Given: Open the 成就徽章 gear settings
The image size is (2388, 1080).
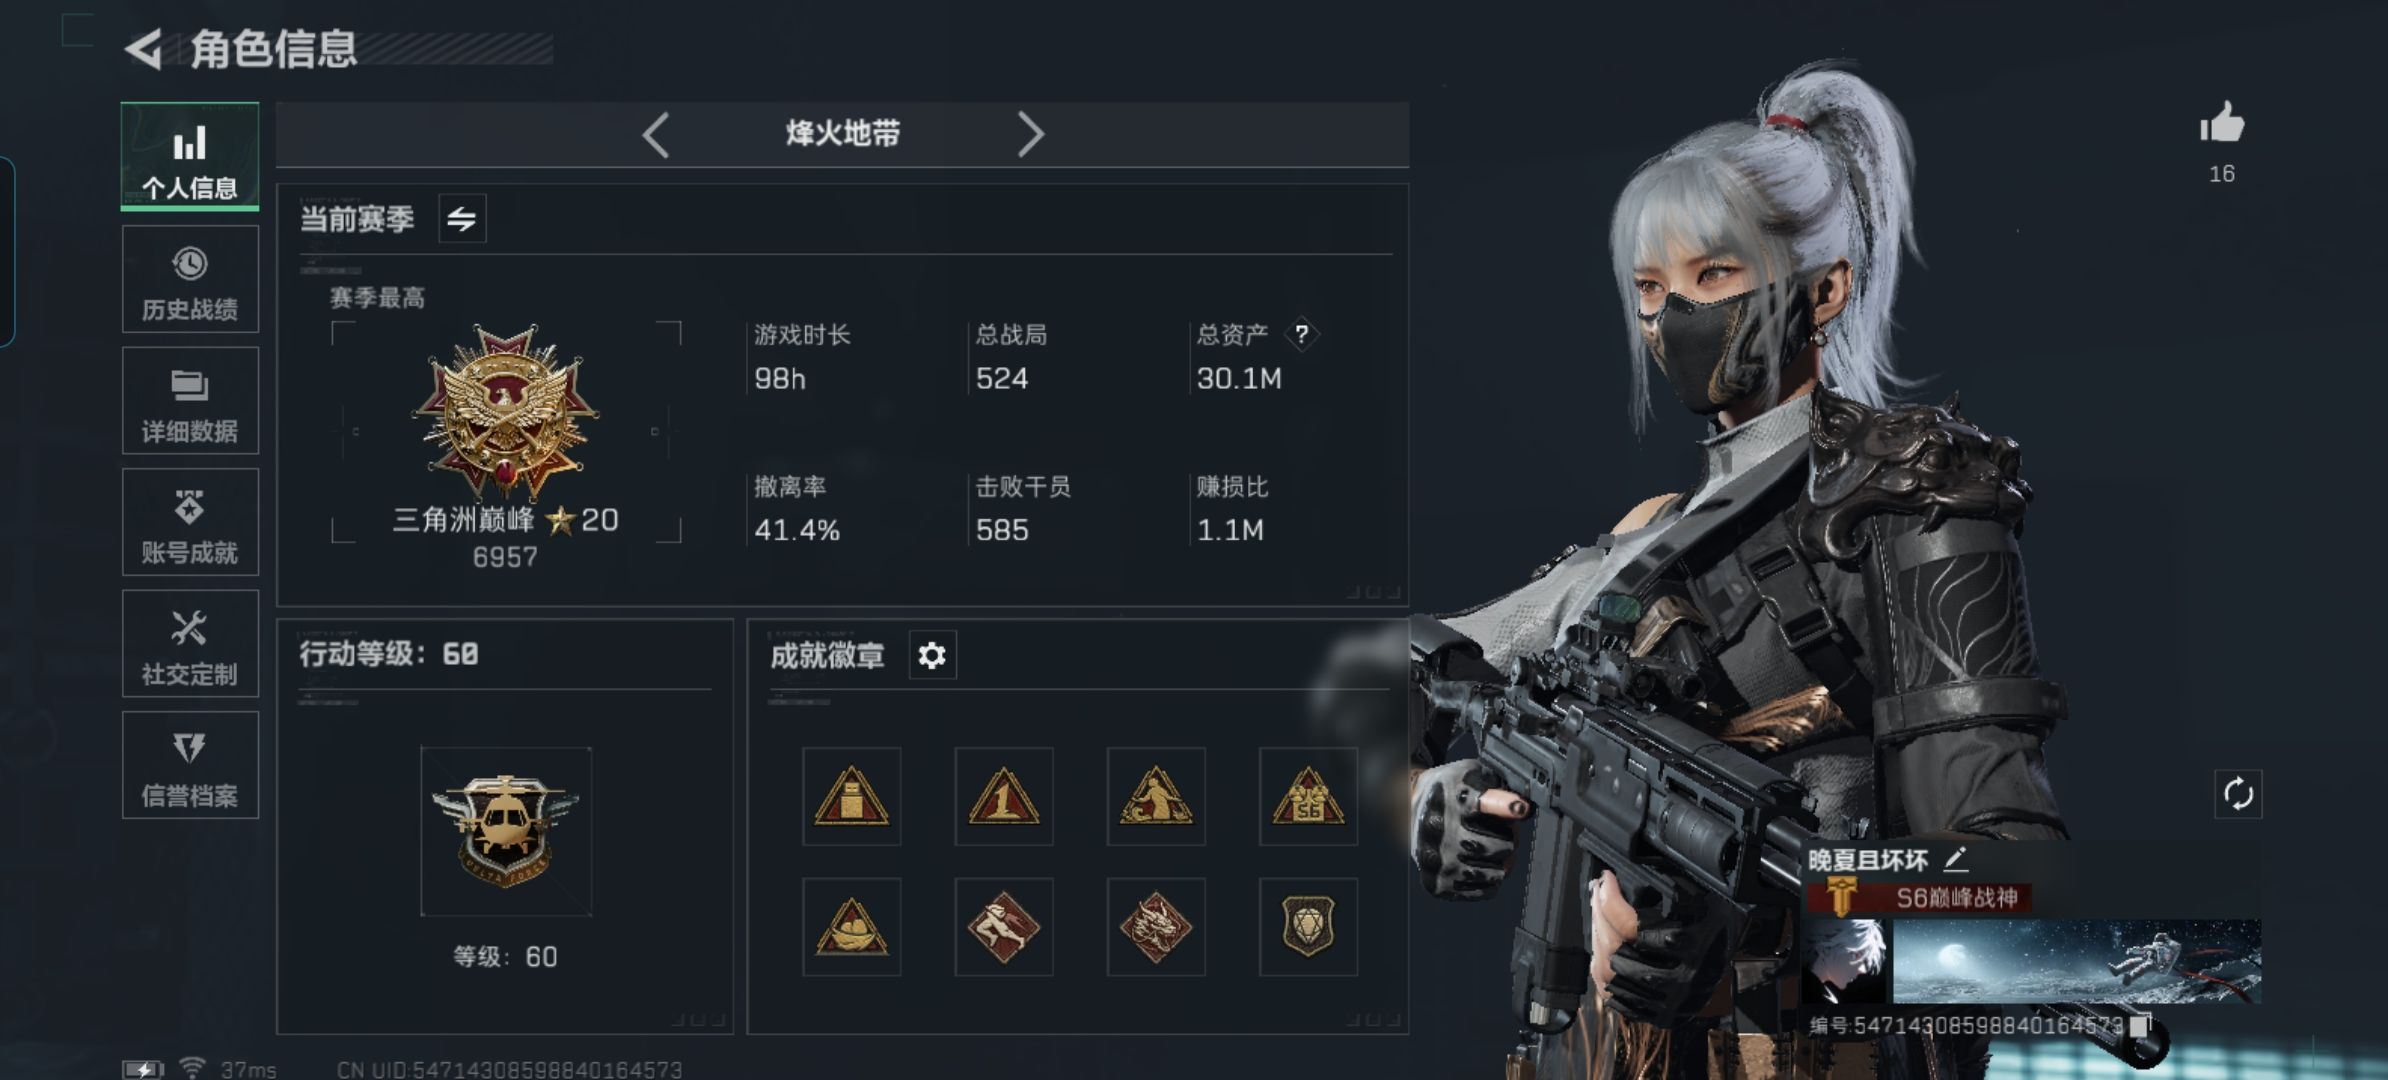Looking at the screenshot, I should [932, 655].
